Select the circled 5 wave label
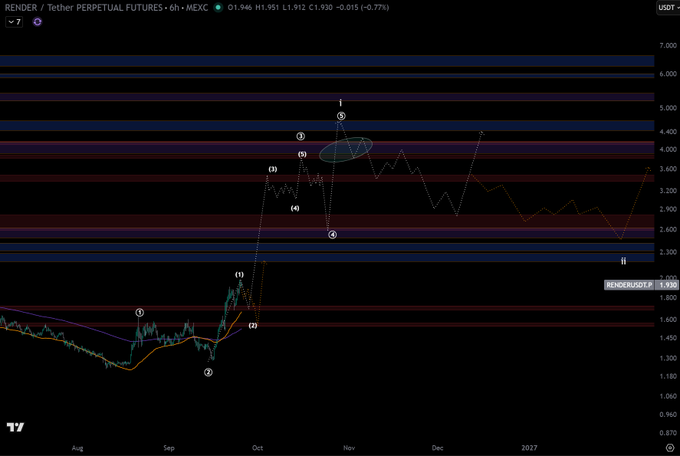 [341, 116]
